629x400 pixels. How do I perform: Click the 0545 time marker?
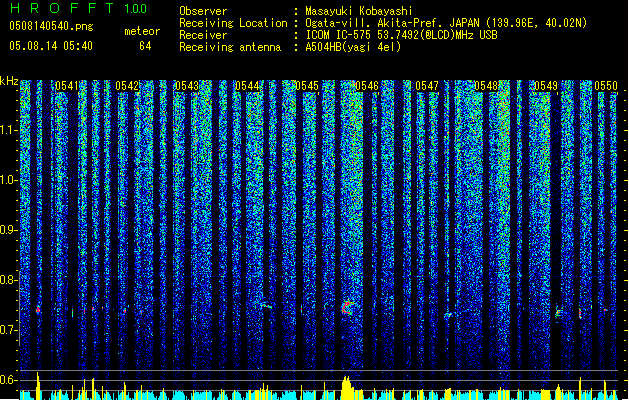tap(307, 86)
